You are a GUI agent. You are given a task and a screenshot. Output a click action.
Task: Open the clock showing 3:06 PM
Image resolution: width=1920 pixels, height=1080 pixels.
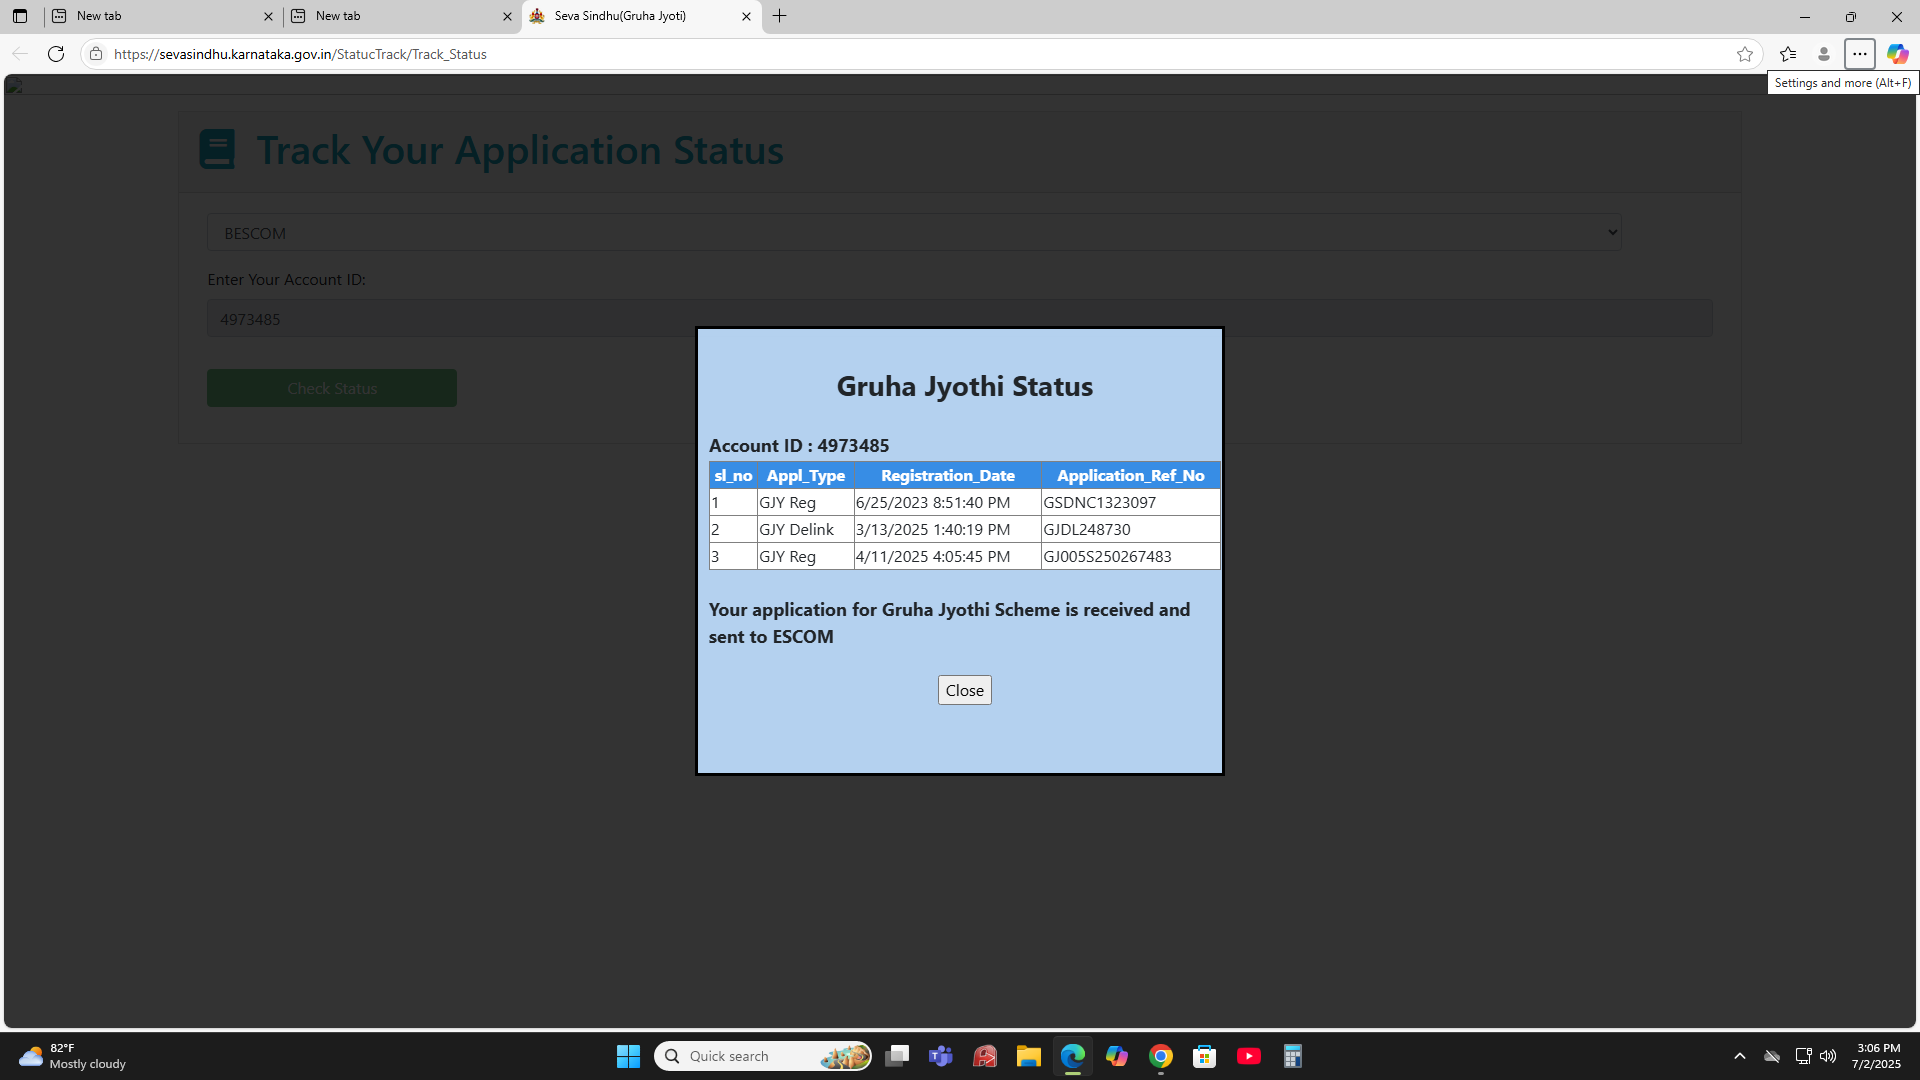click(1877, 1056)
